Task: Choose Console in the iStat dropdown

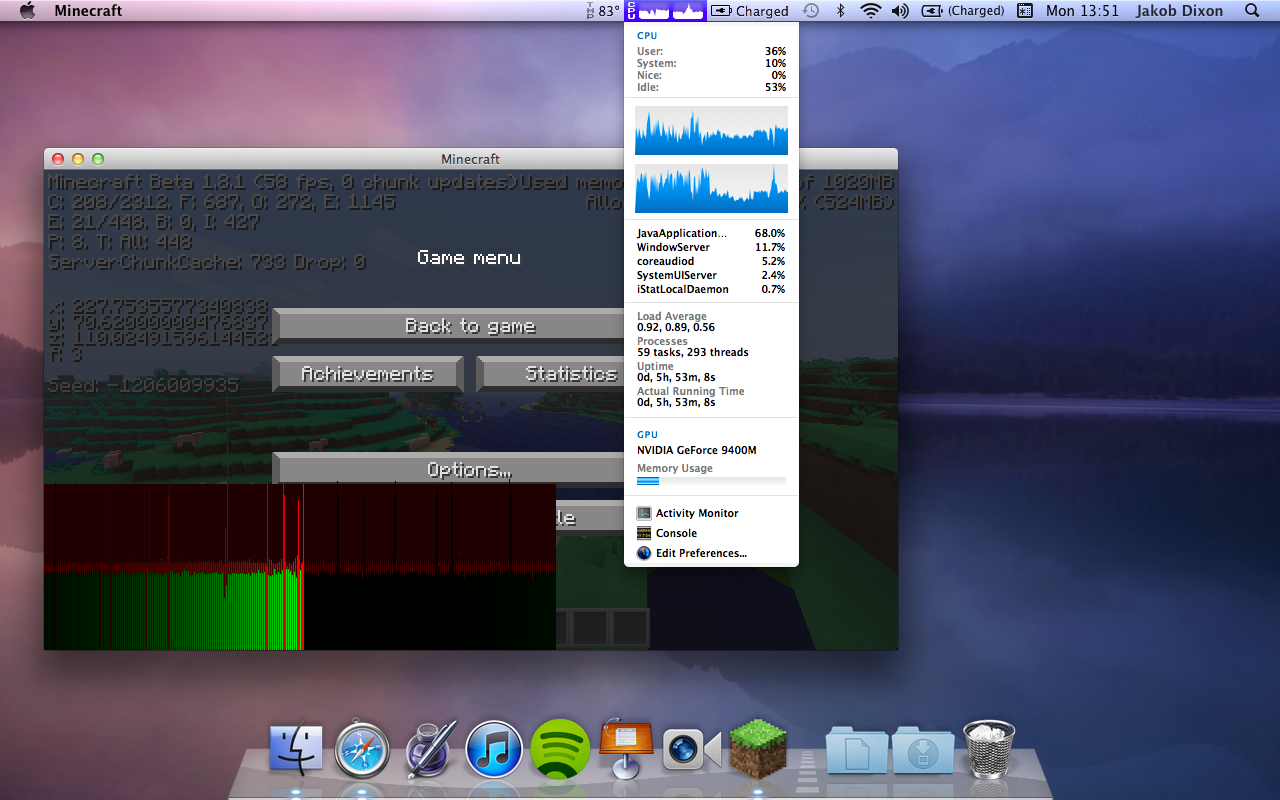Action: 710,533
